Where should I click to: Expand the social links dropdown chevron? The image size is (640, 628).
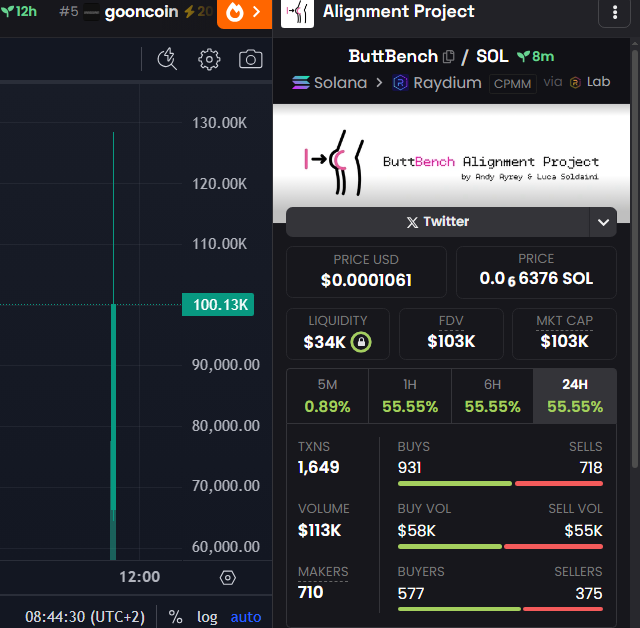click(603, 222)
